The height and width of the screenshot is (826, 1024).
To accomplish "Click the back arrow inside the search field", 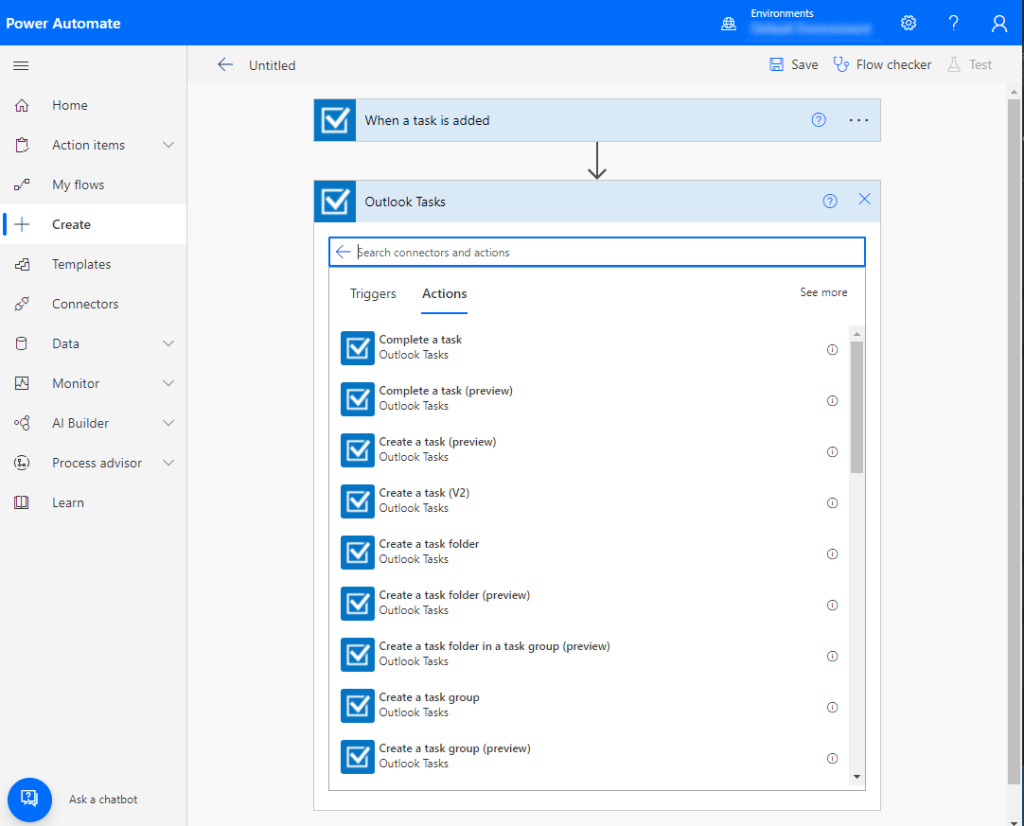I will pos(344,252).
